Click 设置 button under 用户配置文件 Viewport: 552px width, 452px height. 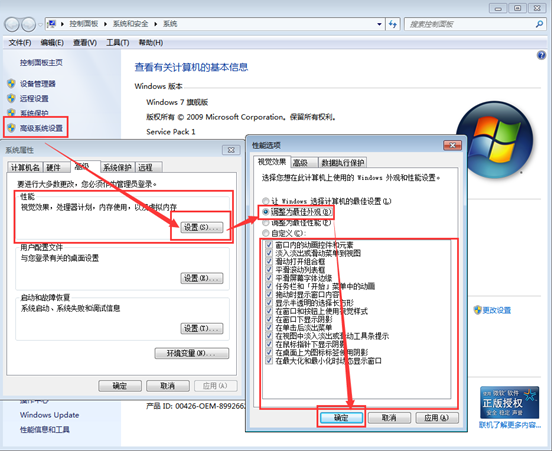click(201, 278)
